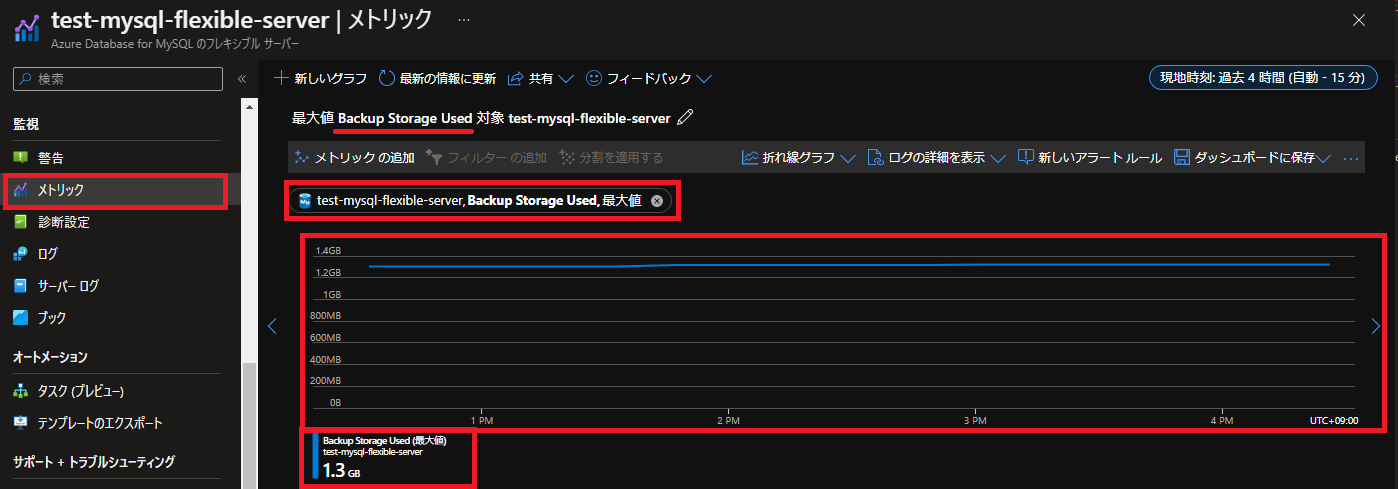Screen dimensions: 1398x489
Task: Open テンプレートのエクスポート in the sidebar
Action: 100,423
